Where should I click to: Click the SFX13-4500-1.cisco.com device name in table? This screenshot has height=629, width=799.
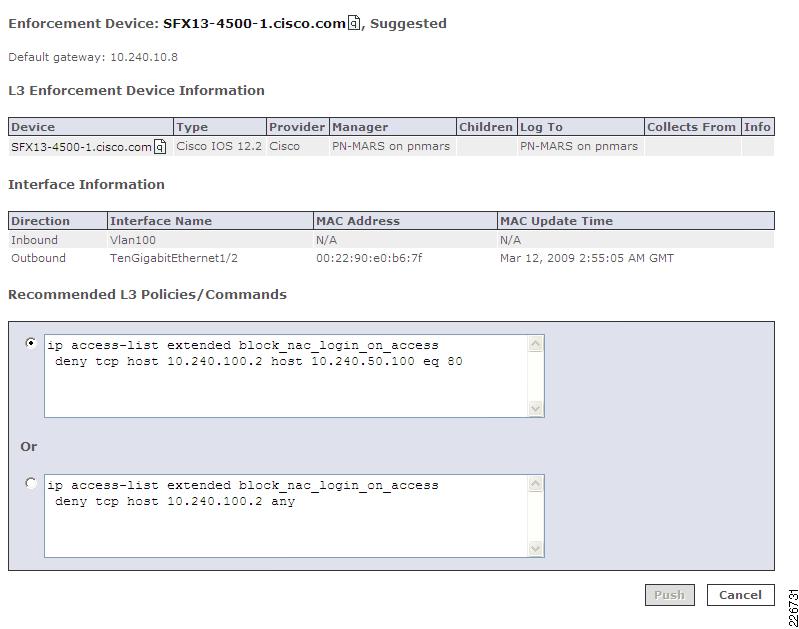click(81, 147)
